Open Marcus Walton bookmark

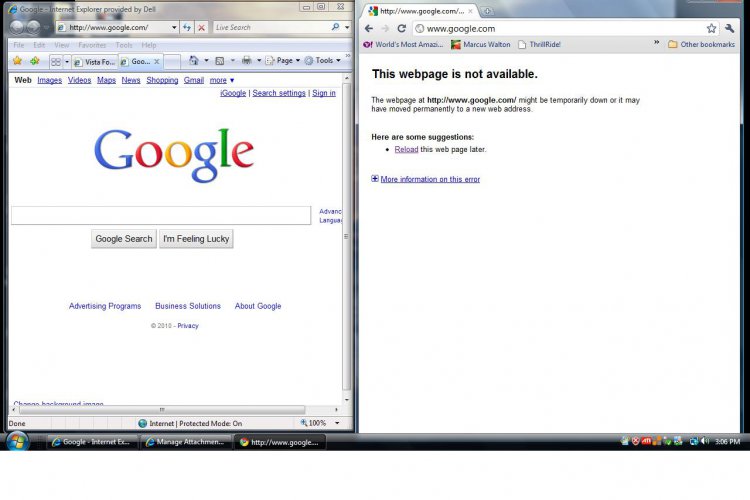pyautogui.click(x=481, y=44)
